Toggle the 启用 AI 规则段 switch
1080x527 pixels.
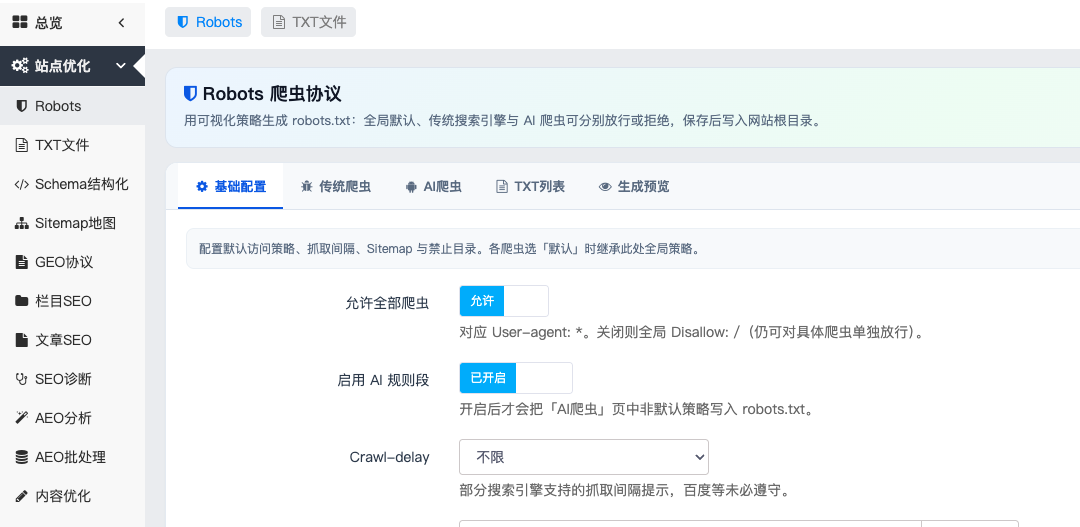pos(516,378)
